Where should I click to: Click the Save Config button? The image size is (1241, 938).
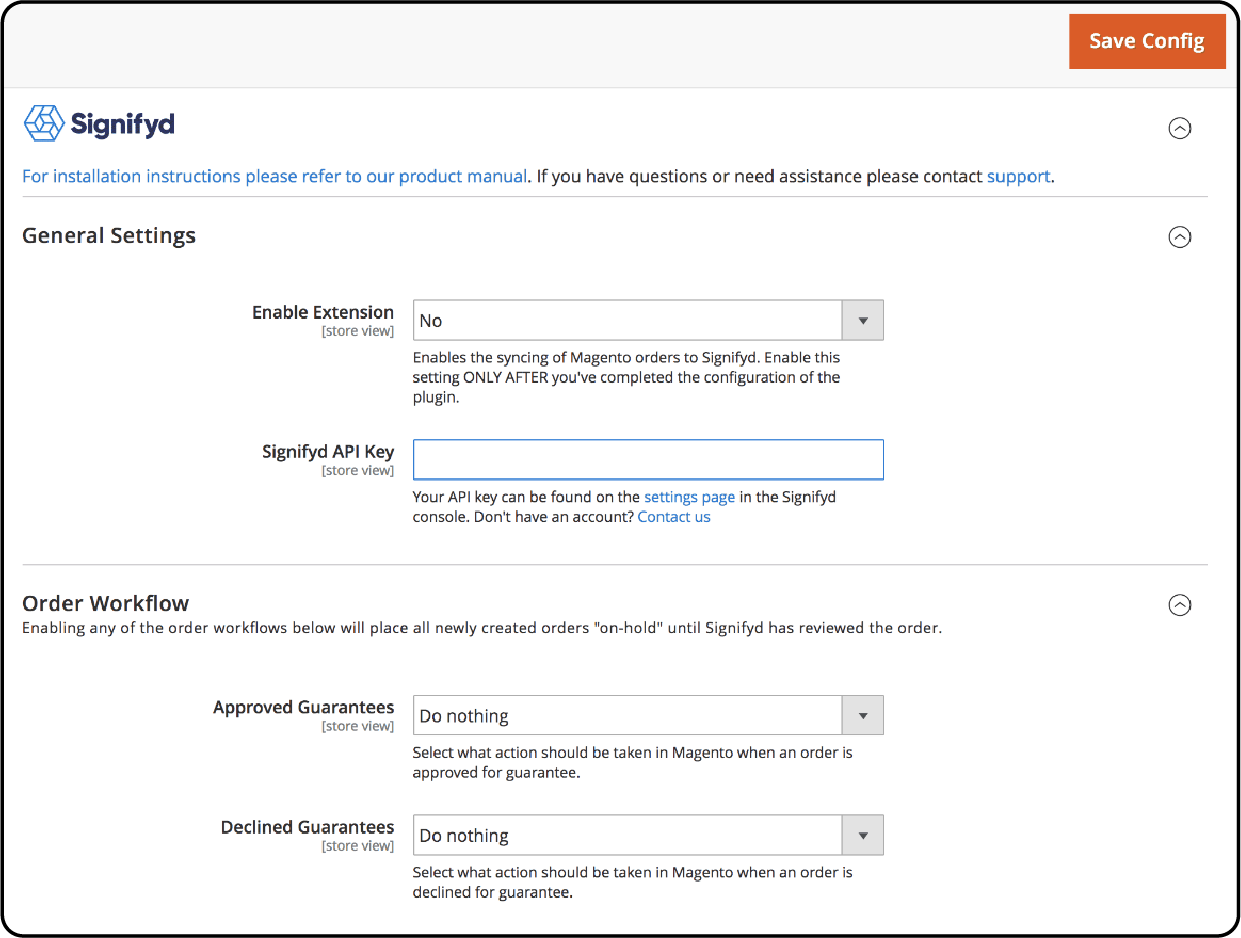pos(1147,41)
